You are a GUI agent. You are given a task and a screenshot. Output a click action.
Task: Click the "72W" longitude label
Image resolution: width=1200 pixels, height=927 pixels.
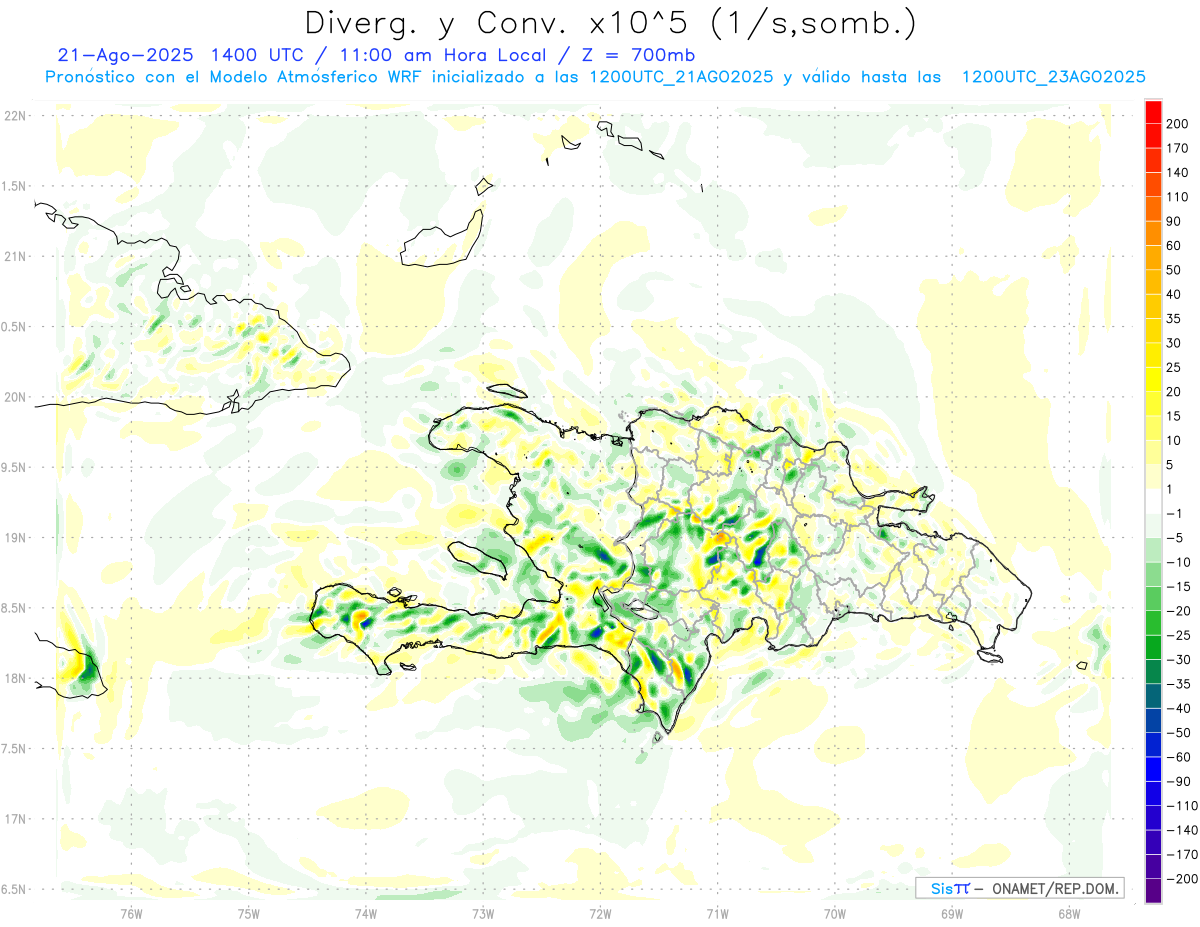click(x=600, y=913)
